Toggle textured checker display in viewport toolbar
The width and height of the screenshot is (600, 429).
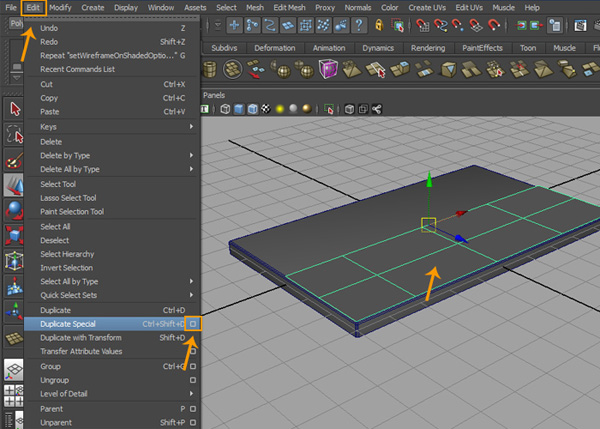coord(268,109)
